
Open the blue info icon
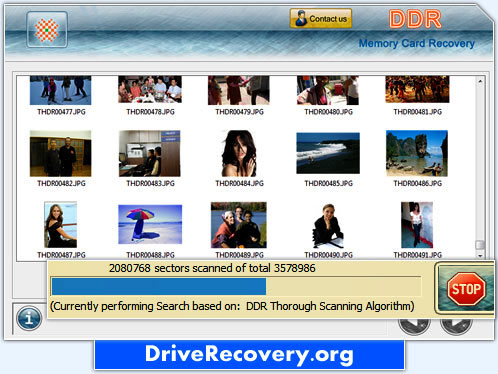tap(29, 318)
